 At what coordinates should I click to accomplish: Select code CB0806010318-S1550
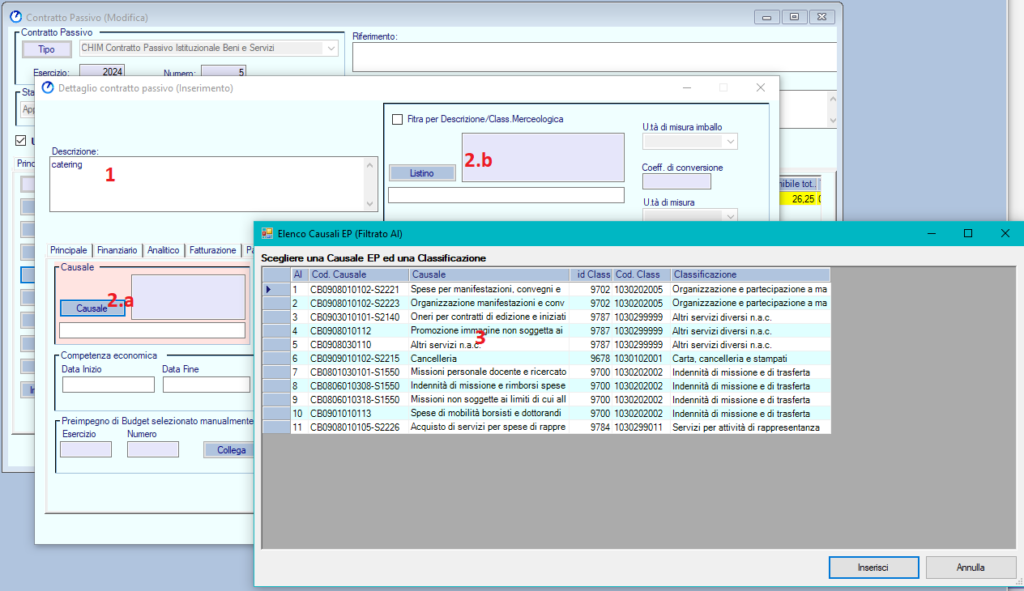tap(355, 400)
